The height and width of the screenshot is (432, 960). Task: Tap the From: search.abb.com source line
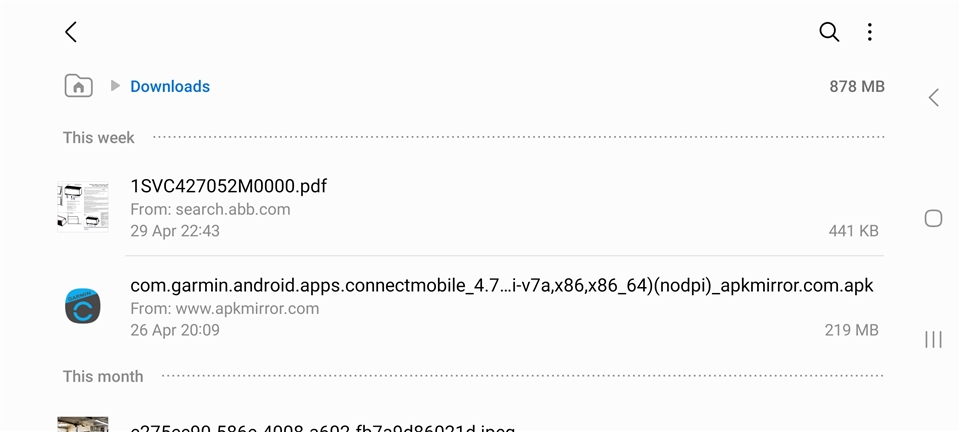tap(210, 209)
